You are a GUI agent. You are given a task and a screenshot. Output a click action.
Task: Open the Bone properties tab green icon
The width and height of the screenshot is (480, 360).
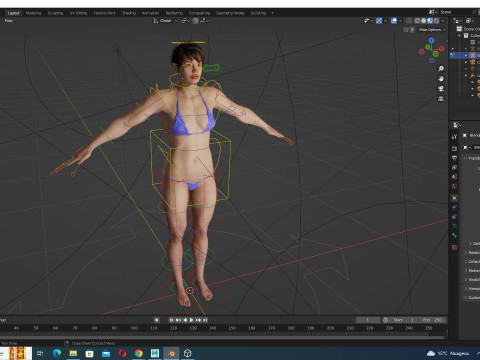point(454,236)
